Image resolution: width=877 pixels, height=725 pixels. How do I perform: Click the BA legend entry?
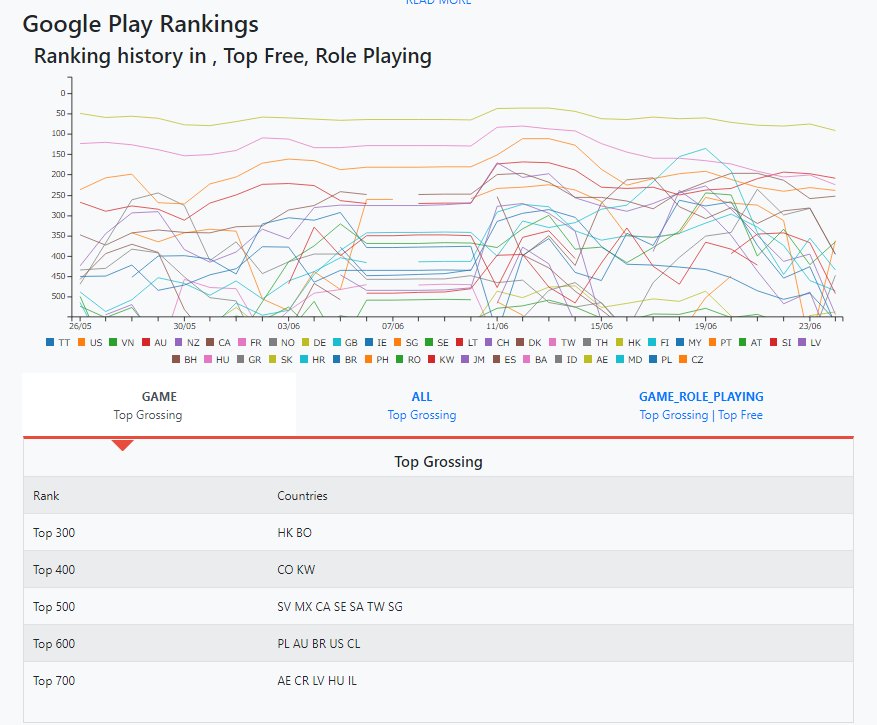535,360
